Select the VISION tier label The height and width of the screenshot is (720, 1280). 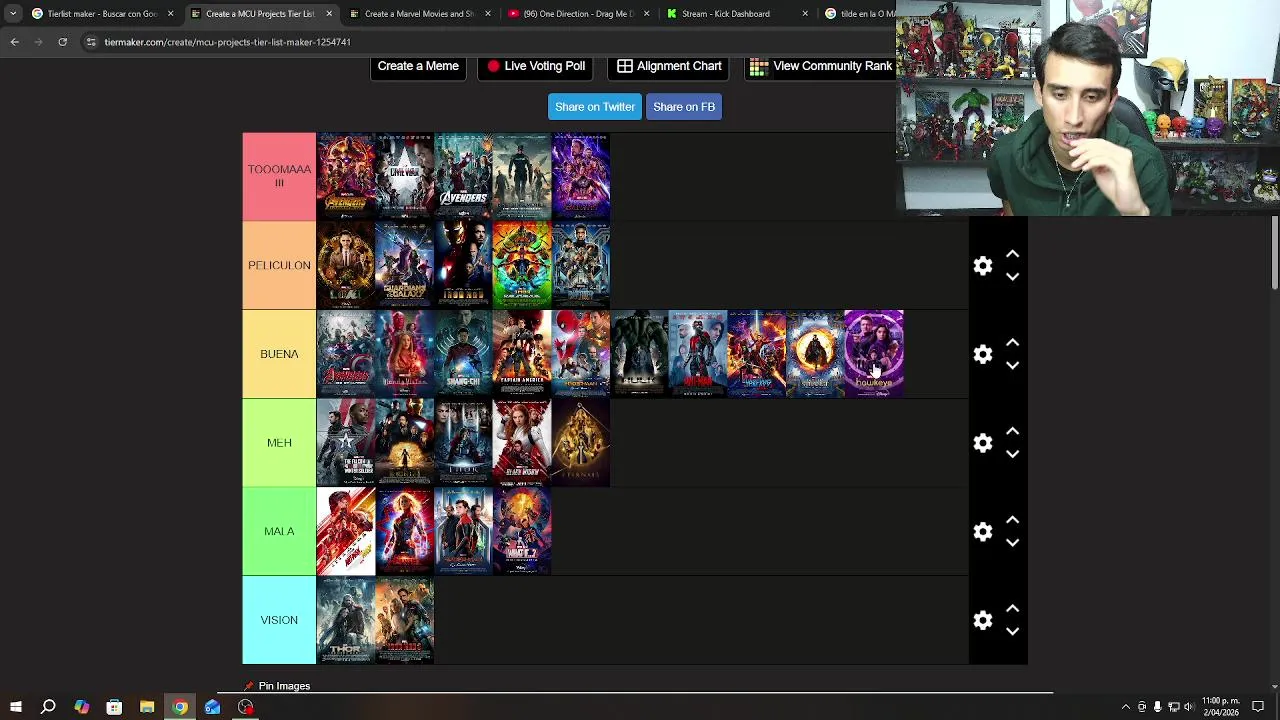tap(279, 620)
